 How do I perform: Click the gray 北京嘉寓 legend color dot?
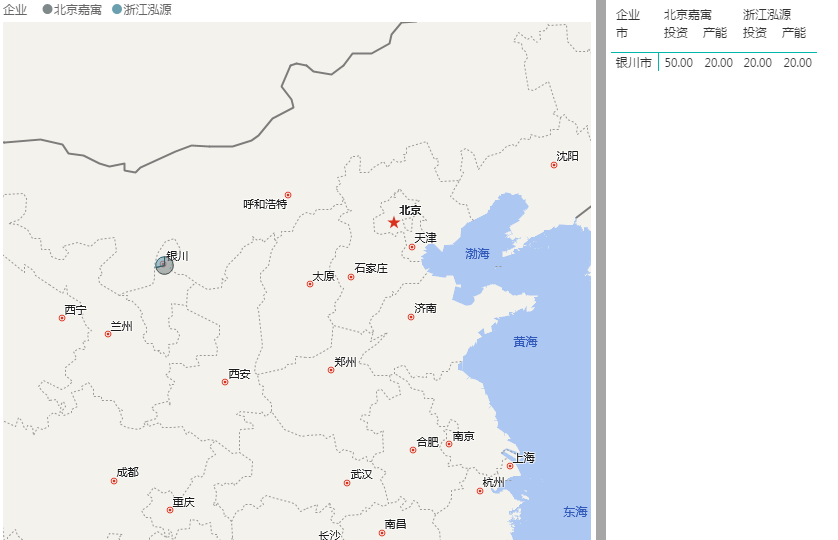click(x=47, y=9)
